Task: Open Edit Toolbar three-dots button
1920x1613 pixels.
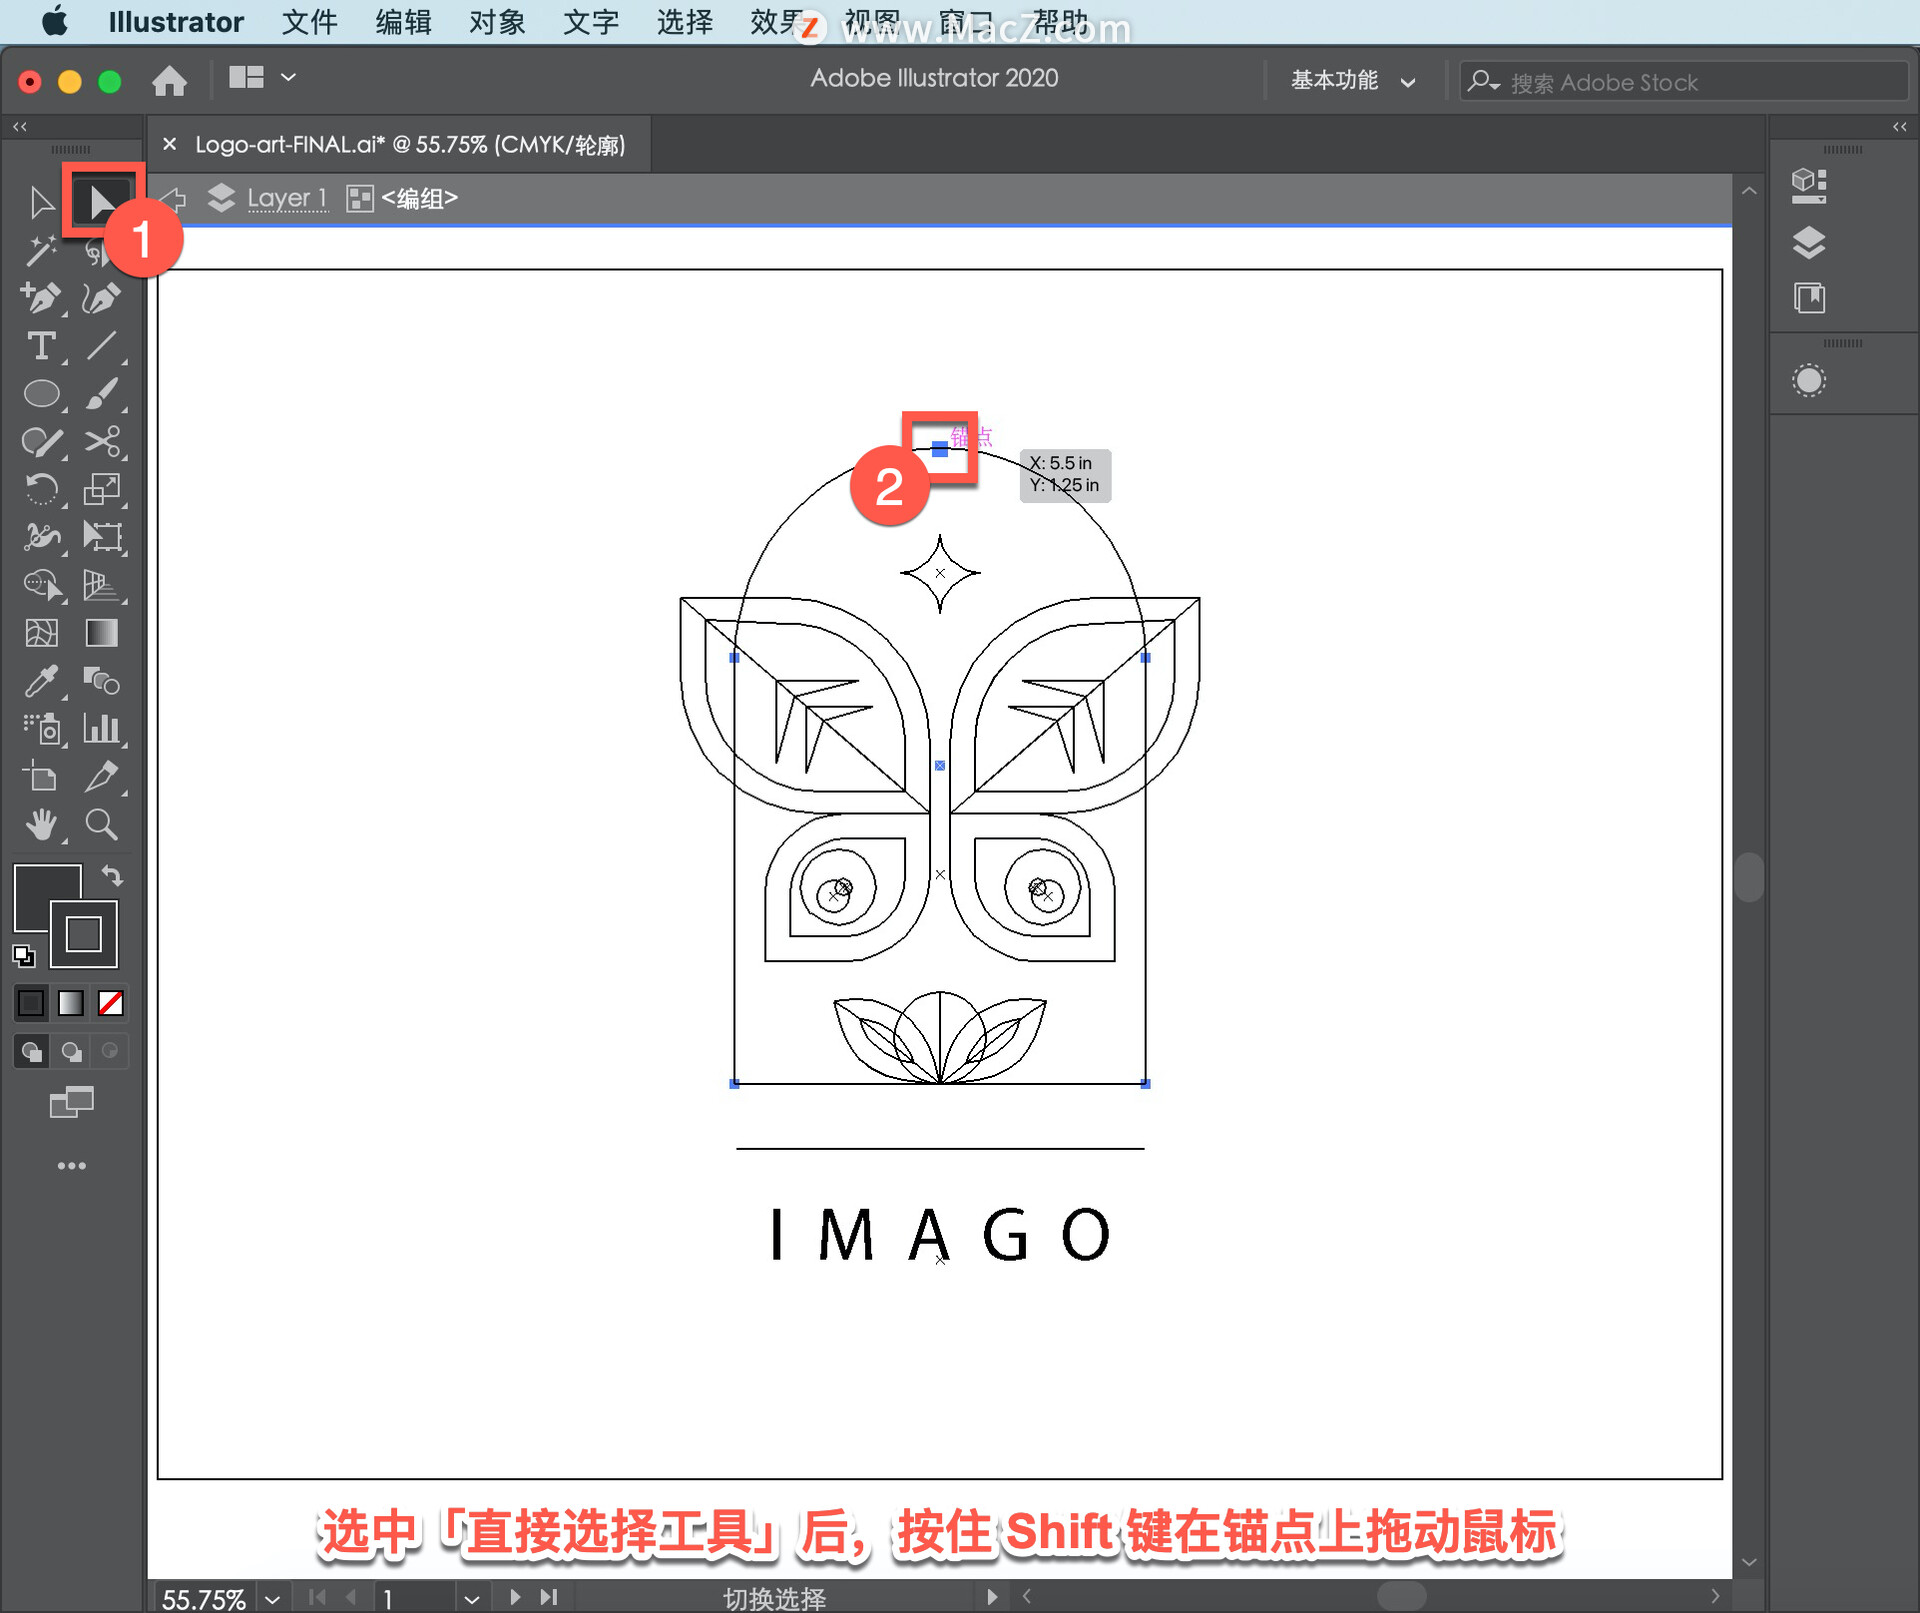Action: [71, 1165]
